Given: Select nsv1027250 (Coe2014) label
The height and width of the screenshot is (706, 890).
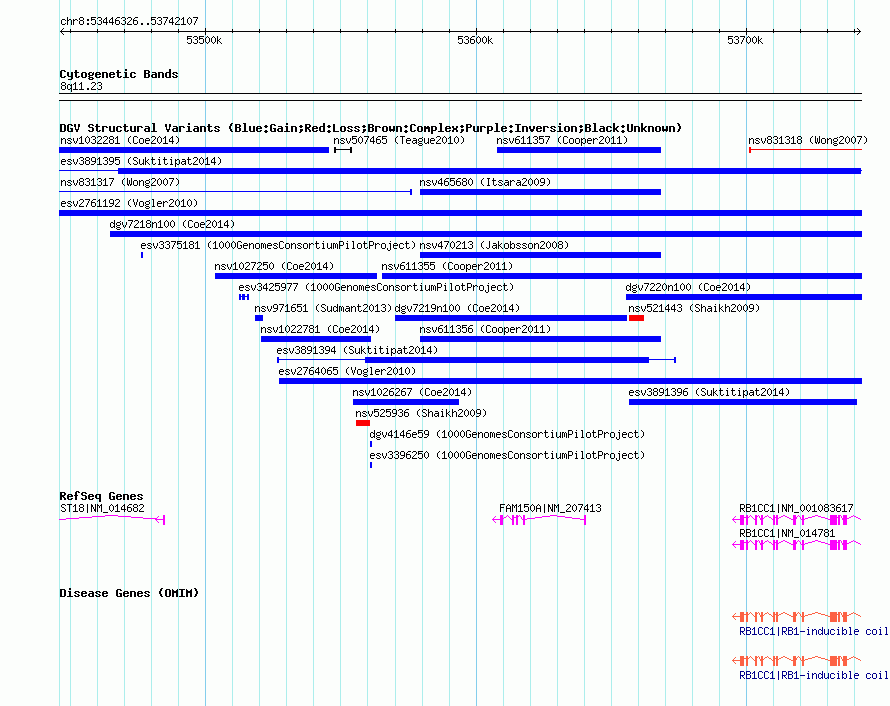Looking at the screenshot, I should click(x=274, y=266).
